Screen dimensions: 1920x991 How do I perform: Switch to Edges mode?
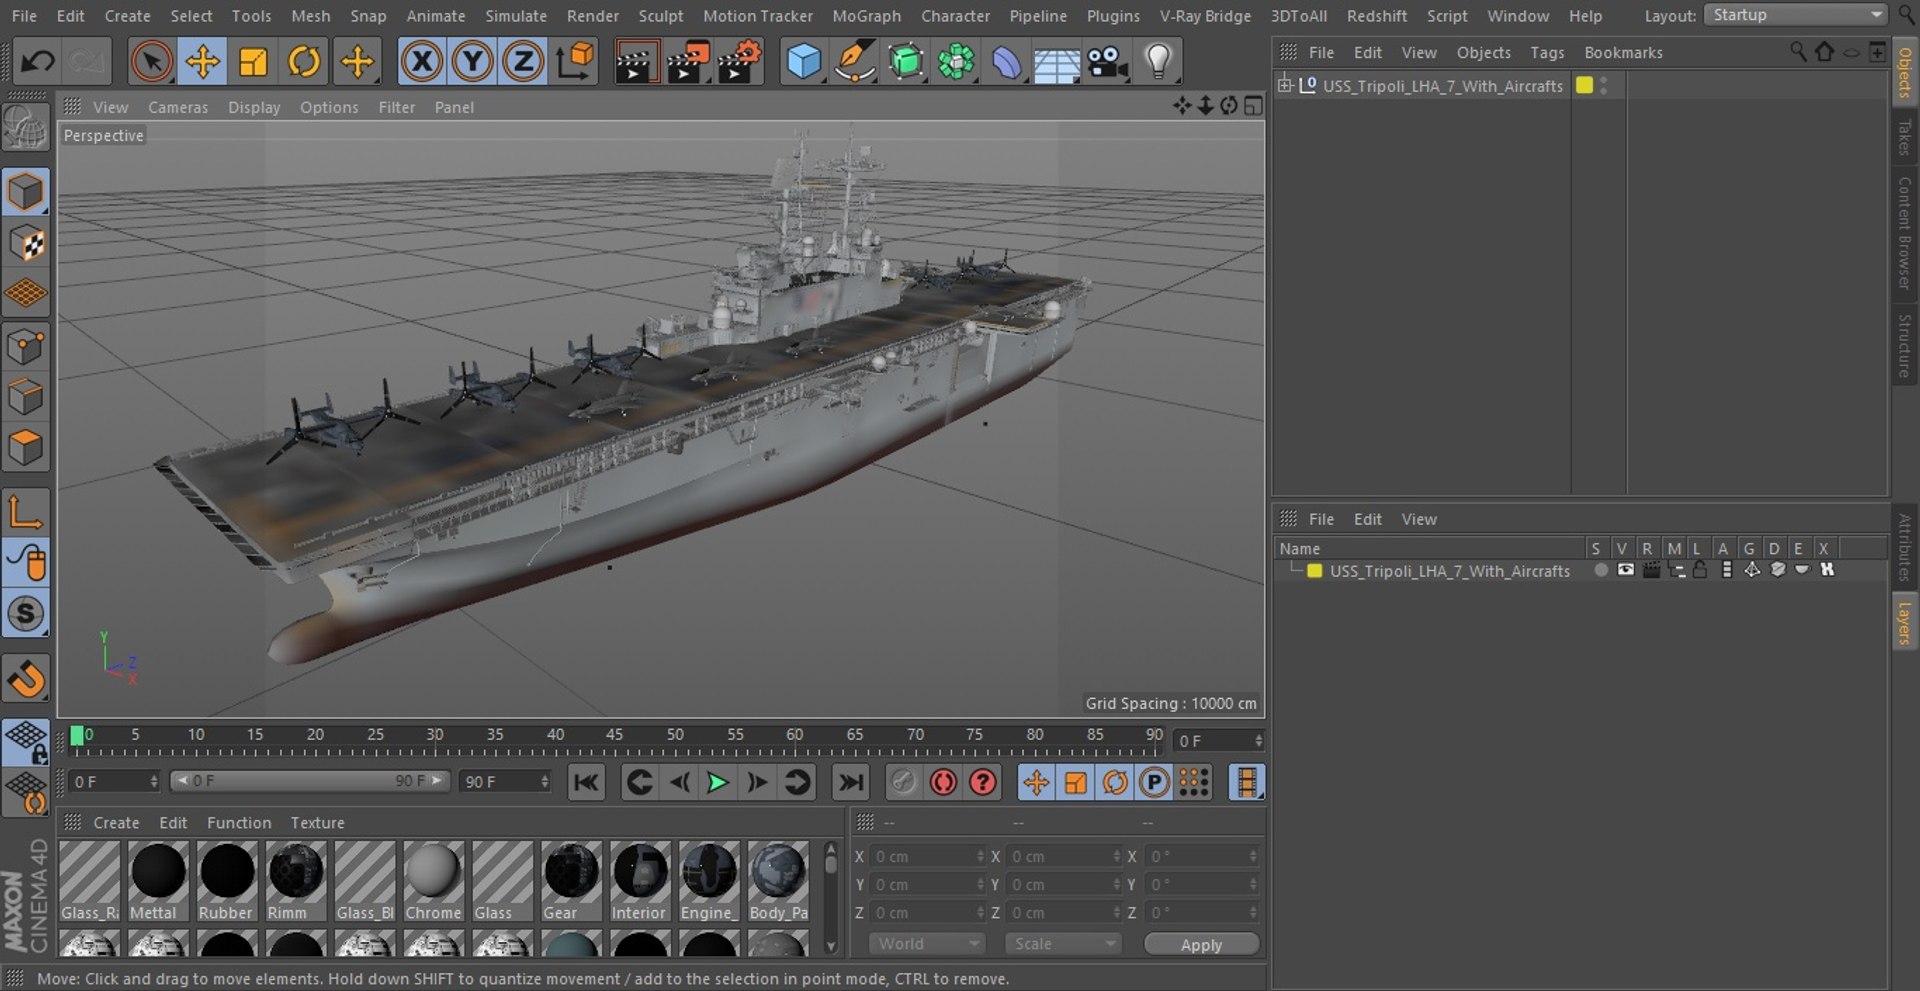click(26, 397)
